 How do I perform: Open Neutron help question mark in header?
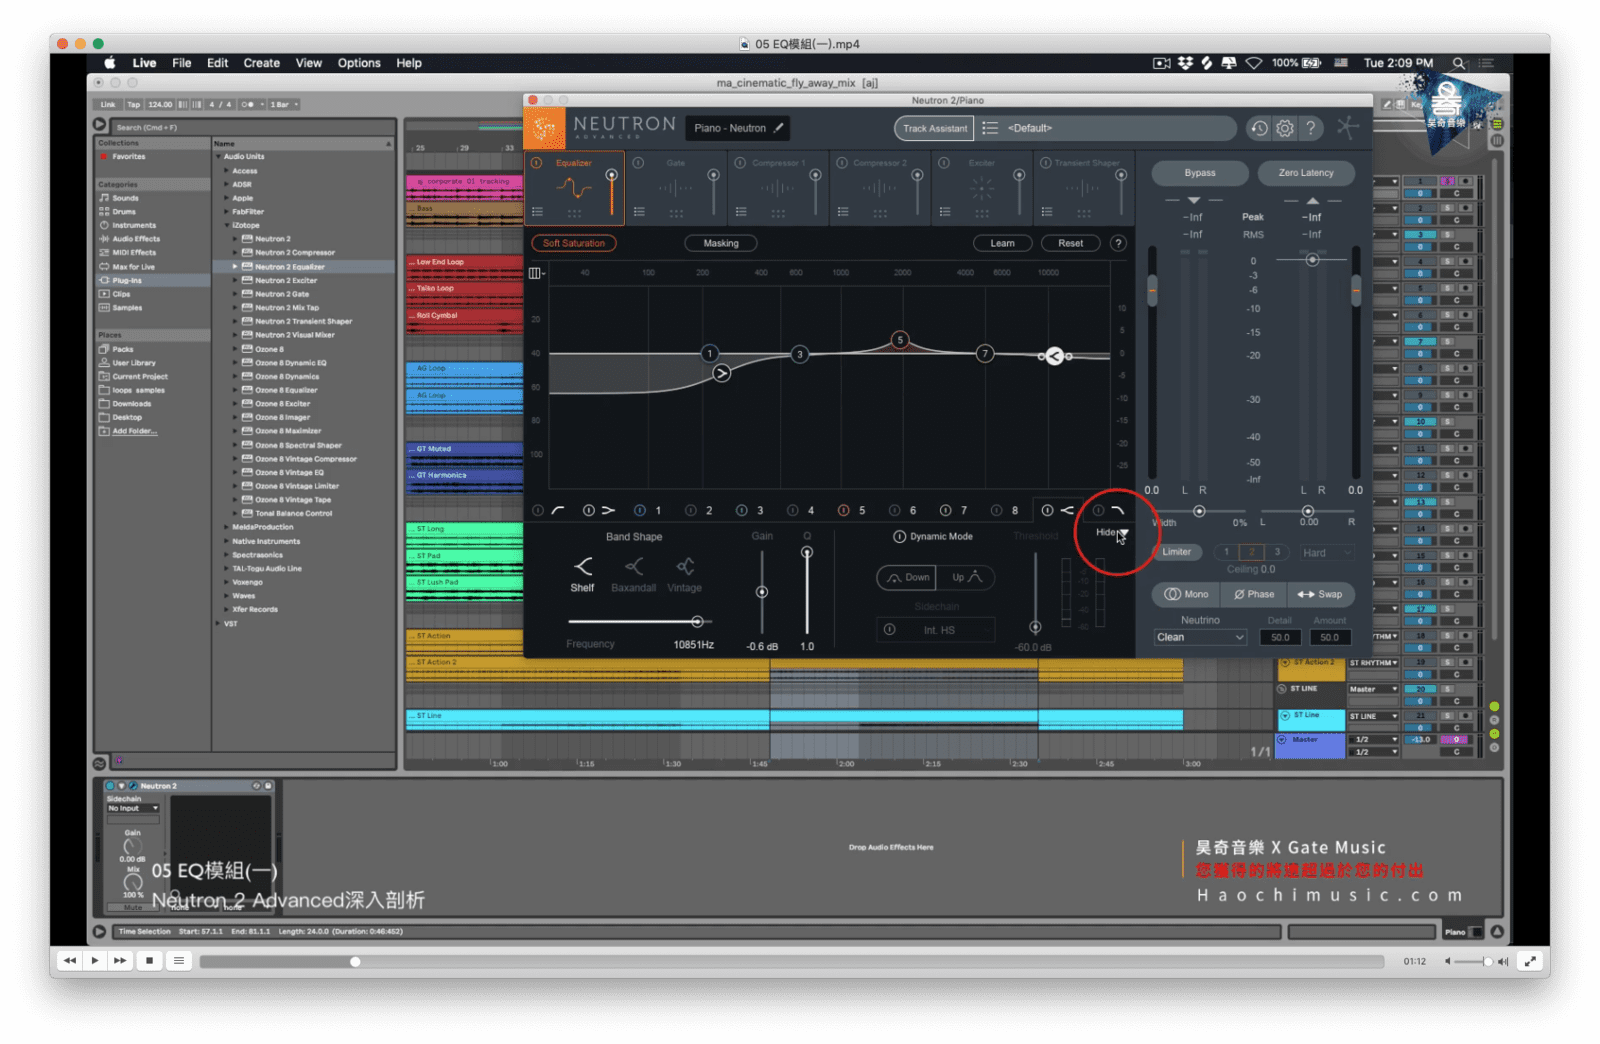click(x=1311, y=128)
